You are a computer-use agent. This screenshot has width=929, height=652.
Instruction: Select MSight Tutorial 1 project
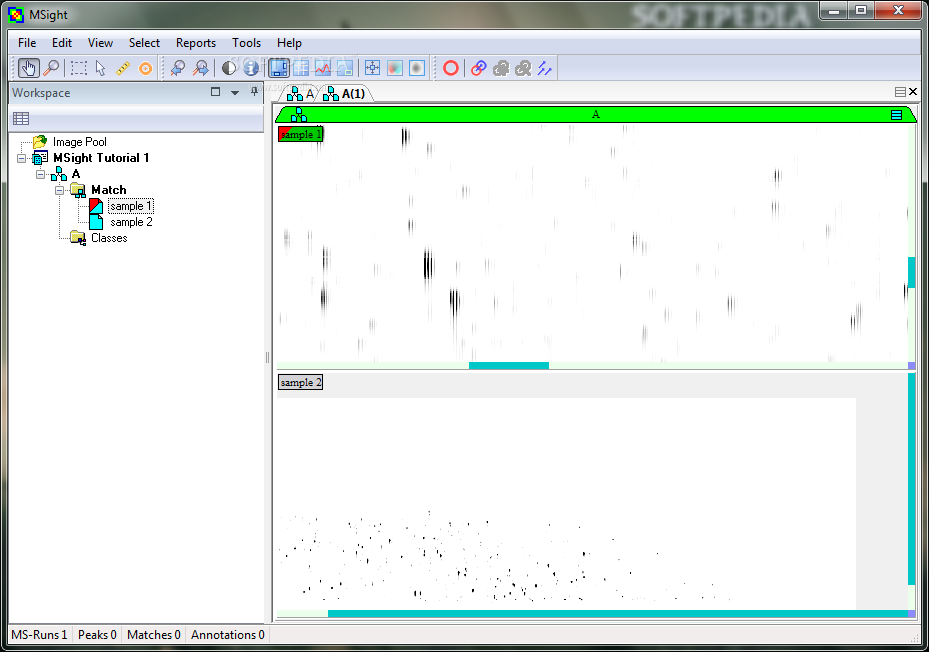pos(101,158)
